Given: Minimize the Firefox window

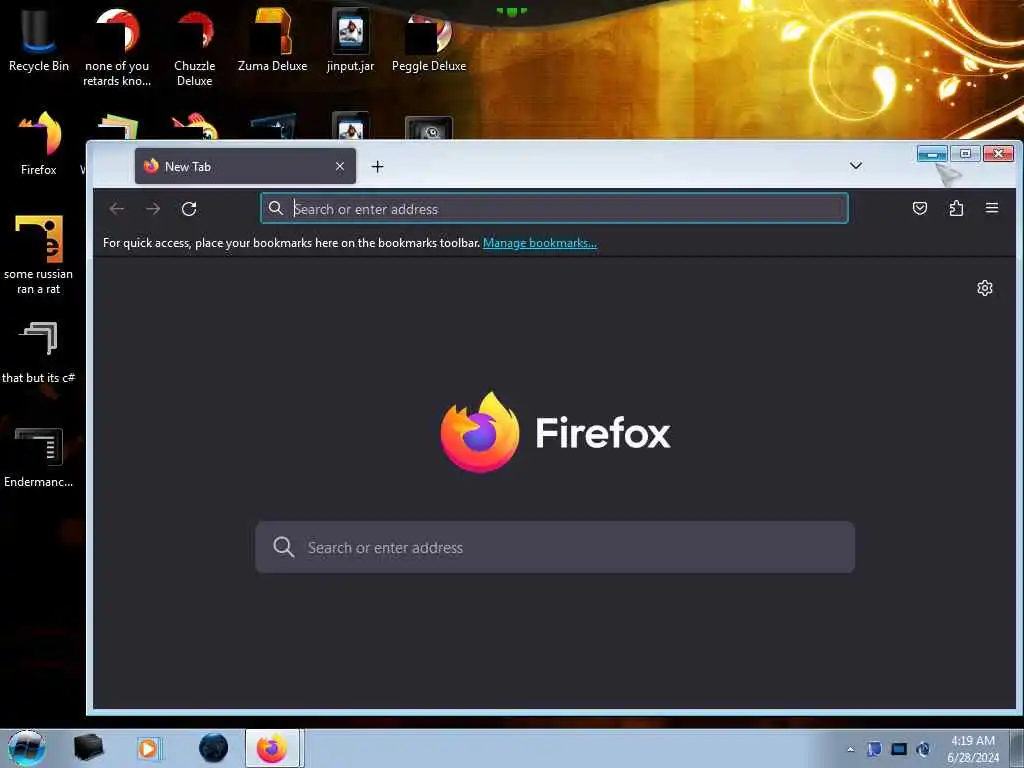Looking at the screenshot, I should pyautogui.click(x=932, y=153).
